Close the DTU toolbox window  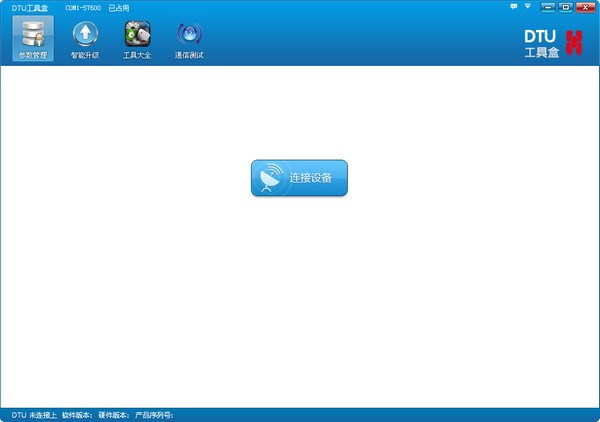[585, 7]
